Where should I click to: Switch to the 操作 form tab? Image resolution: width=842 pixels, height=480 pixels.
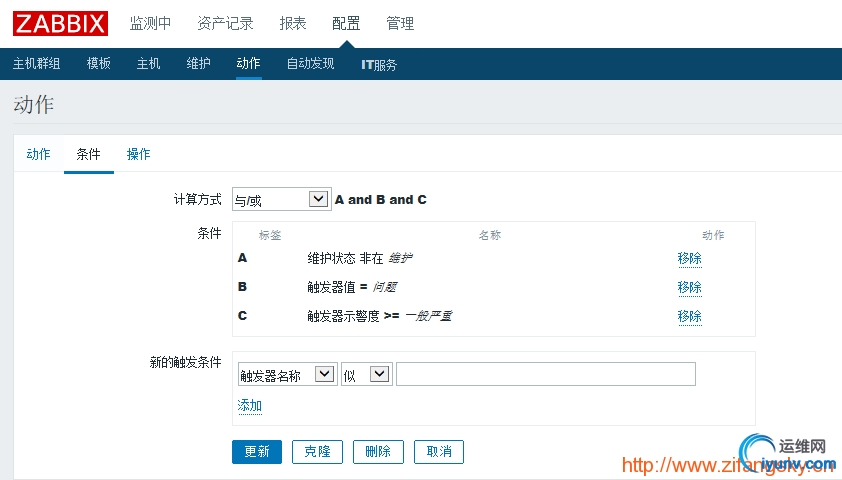139,154
